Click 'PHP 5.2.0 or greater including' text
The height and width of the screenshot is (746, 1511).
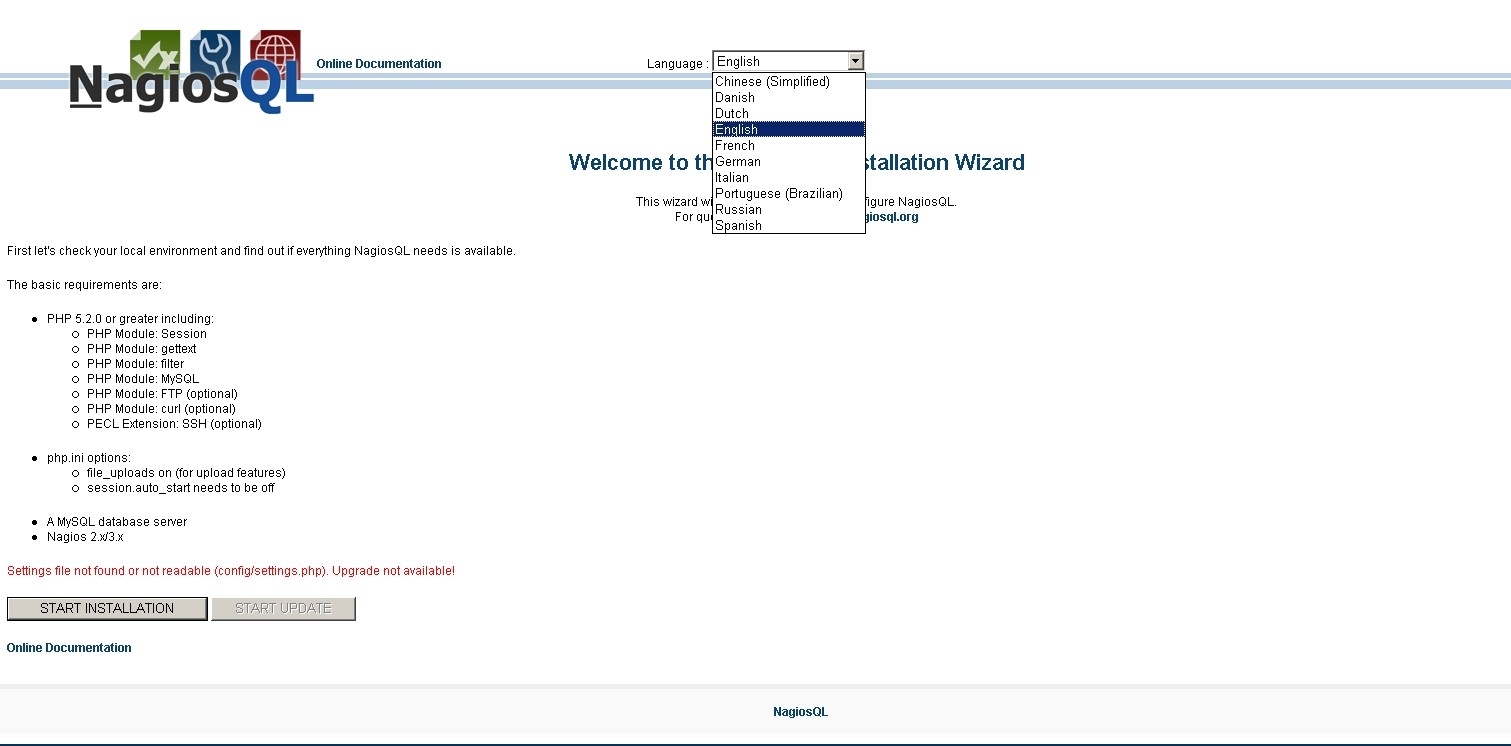pyautogui.click(x=130, y=319)
